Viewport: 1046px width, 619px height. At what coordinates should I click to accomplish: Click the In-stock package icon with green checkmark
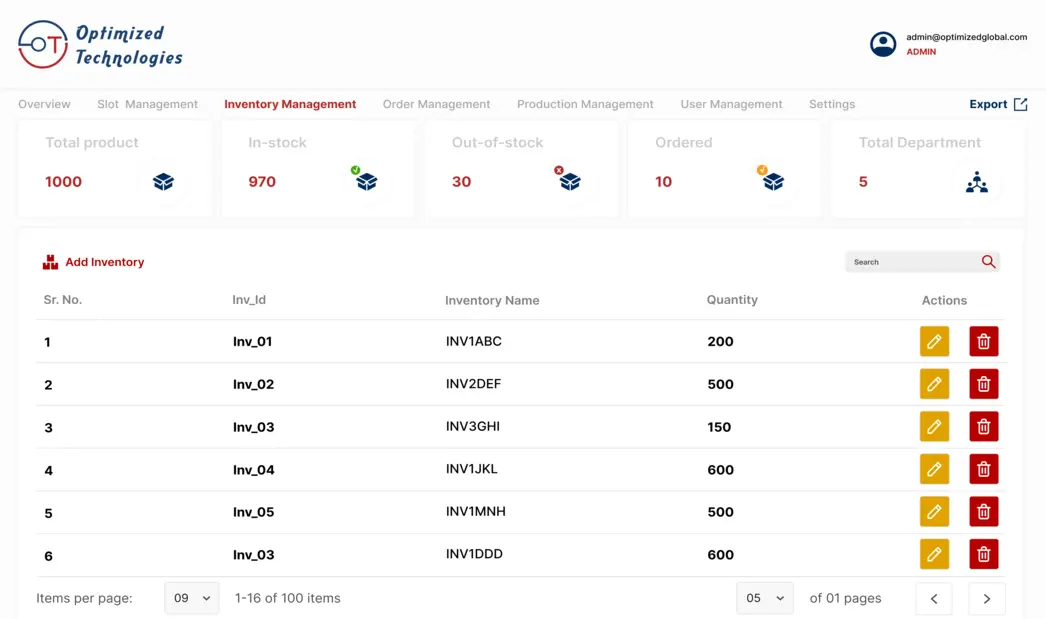tap(366, 181)
